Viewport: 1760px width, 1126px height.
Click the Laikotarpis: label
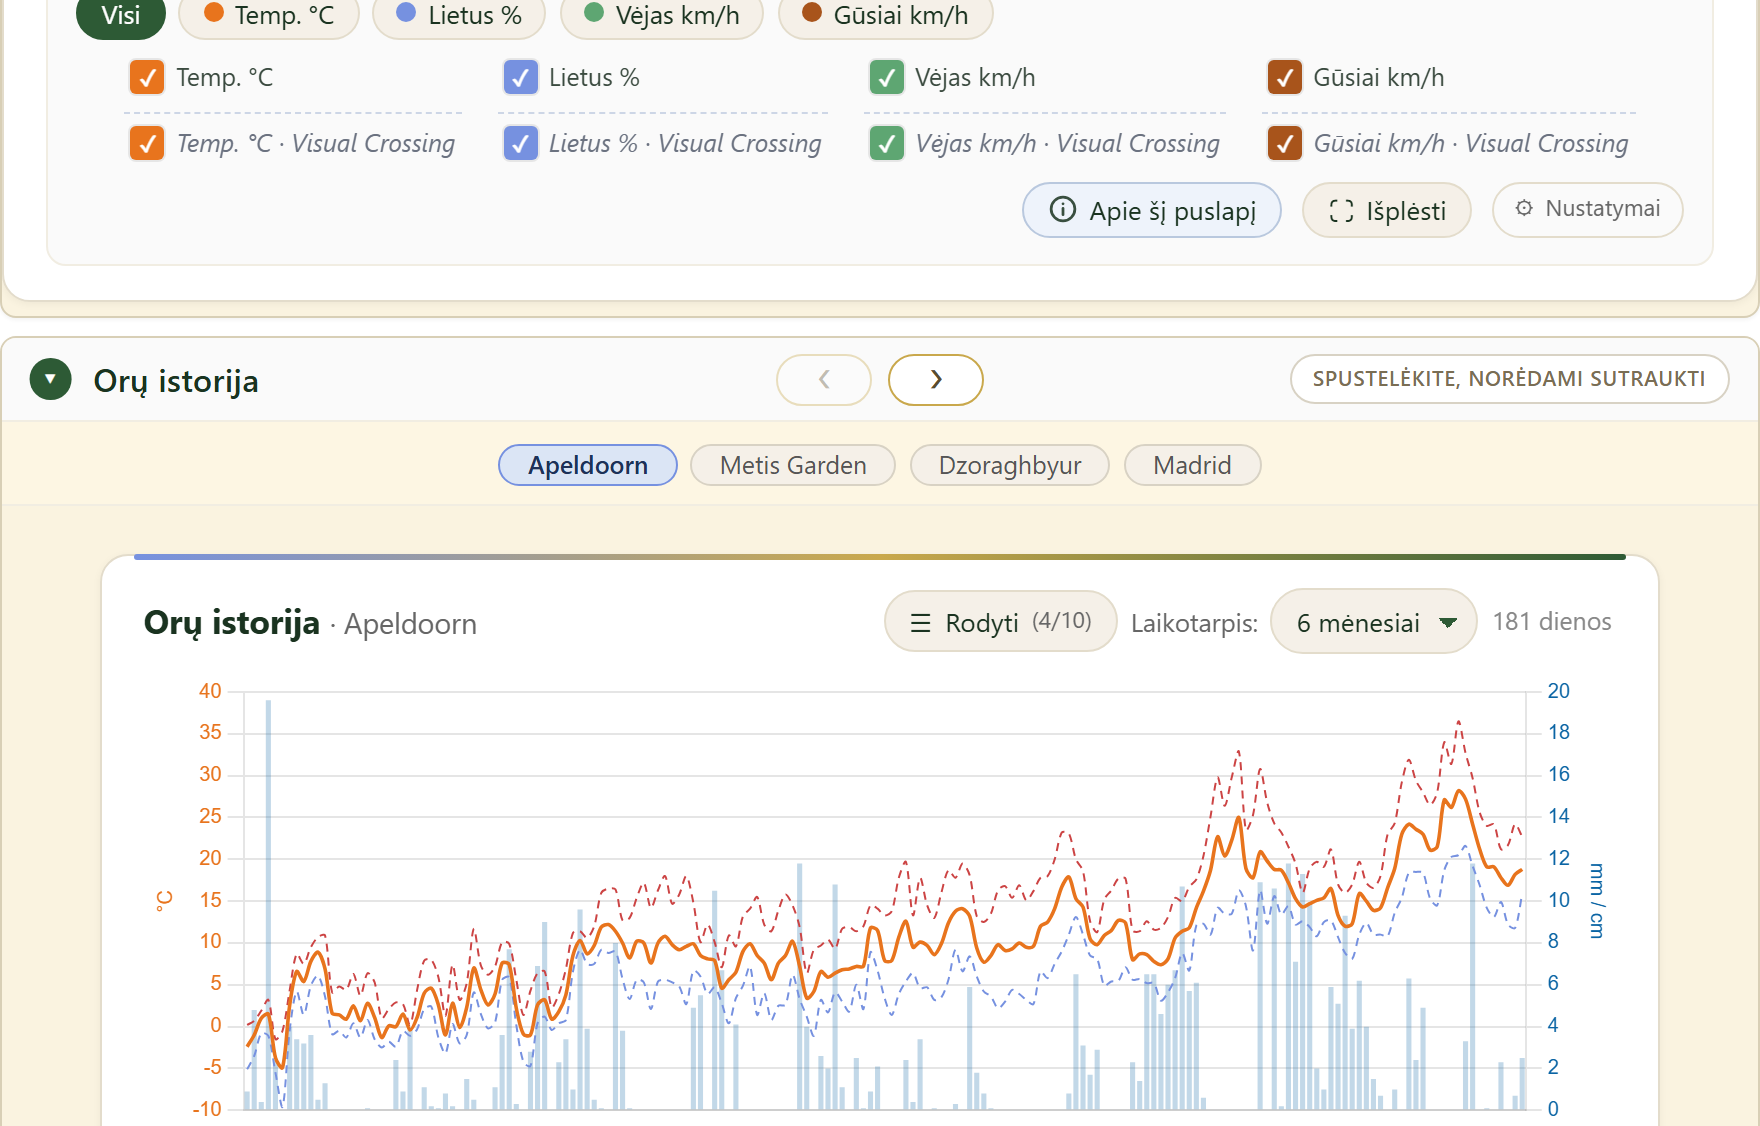1194,623
